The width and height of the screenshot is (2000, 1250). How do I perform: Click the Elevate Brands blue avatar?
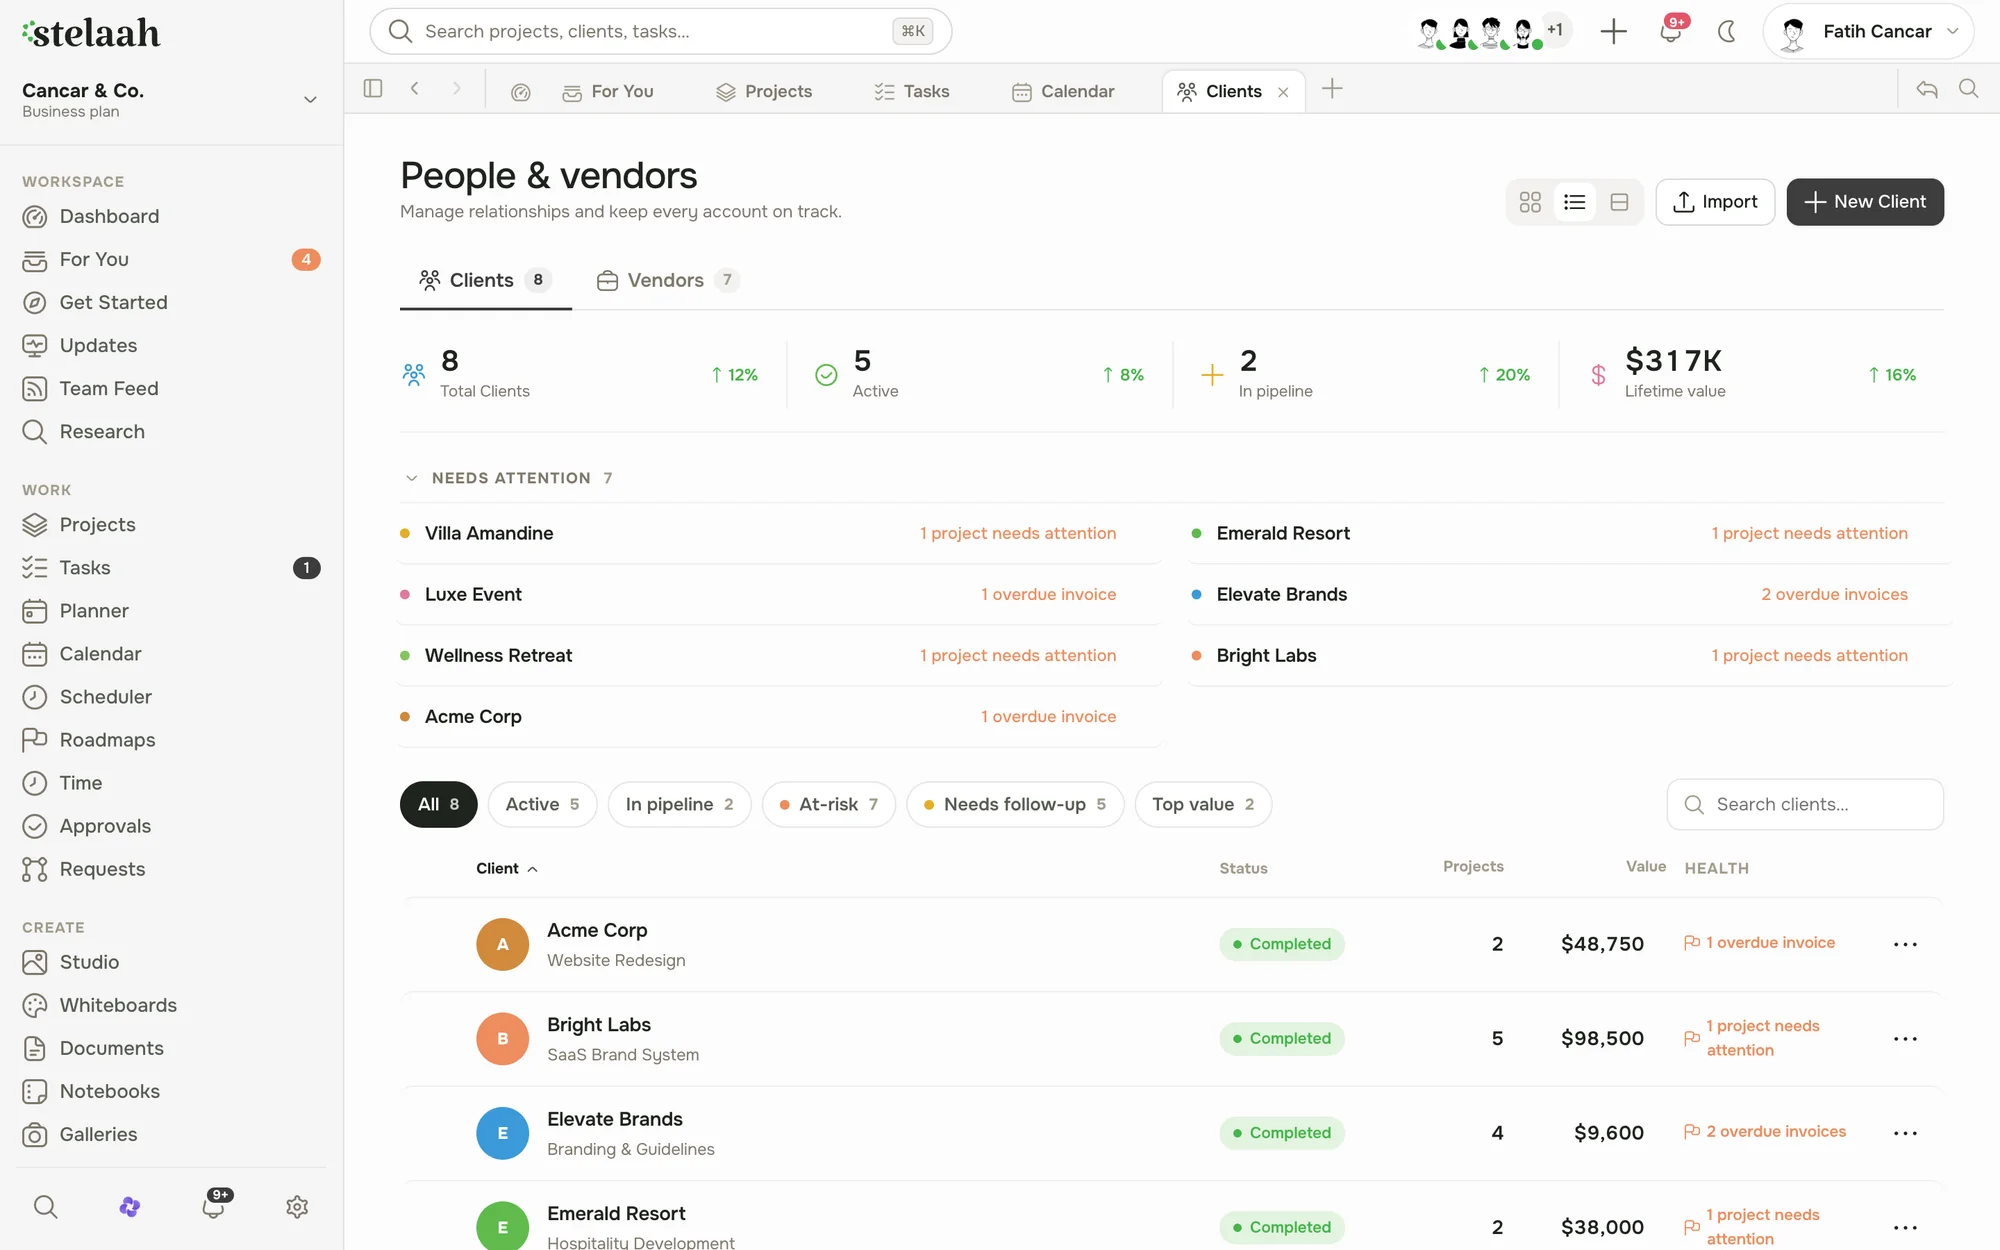(502, 1133)
